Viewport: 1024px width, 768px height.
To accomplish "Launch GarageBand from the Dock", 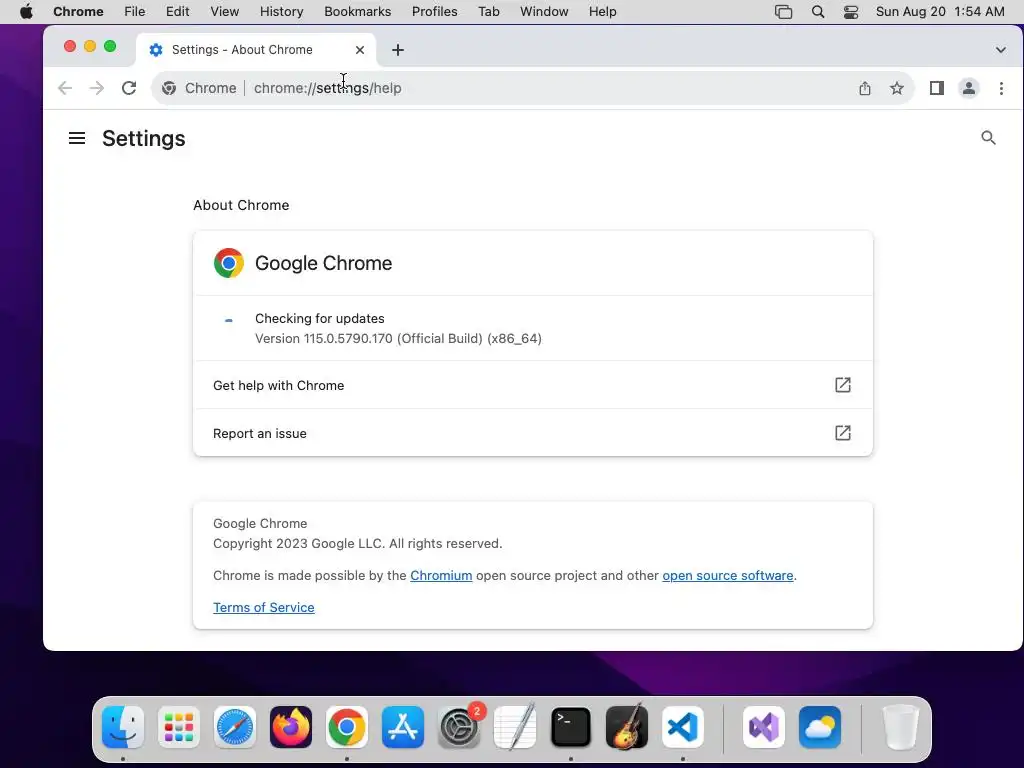I will 627,727.
